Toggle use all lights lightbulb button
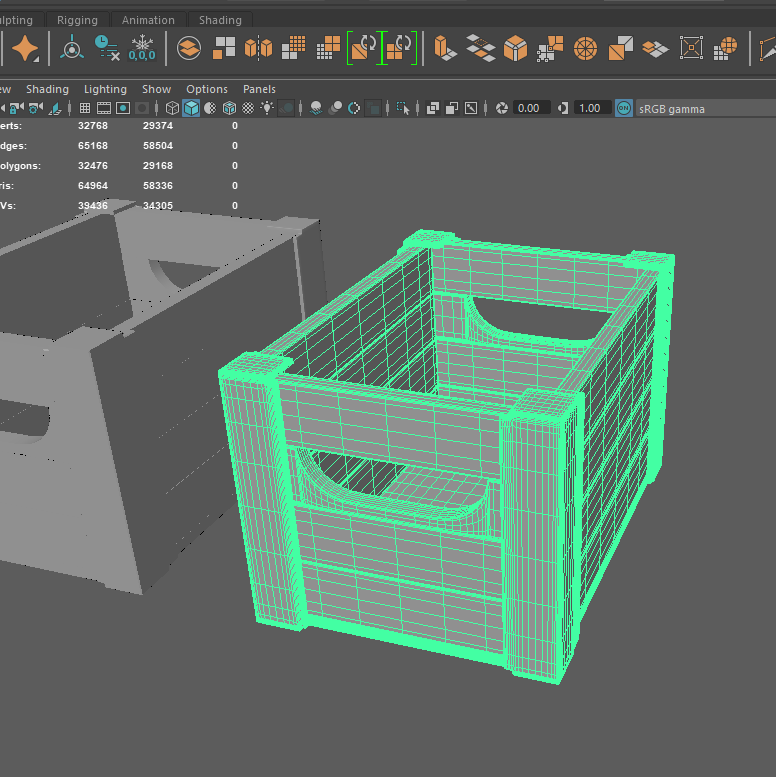 coord(267,108)
